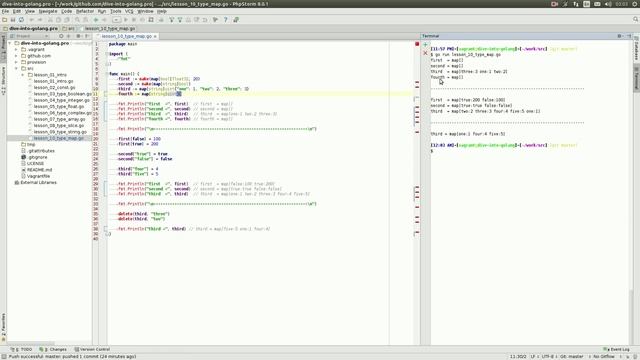Toggle the Database side panel
The width and height of the screenshot is (640, 360).
(636, 48)
